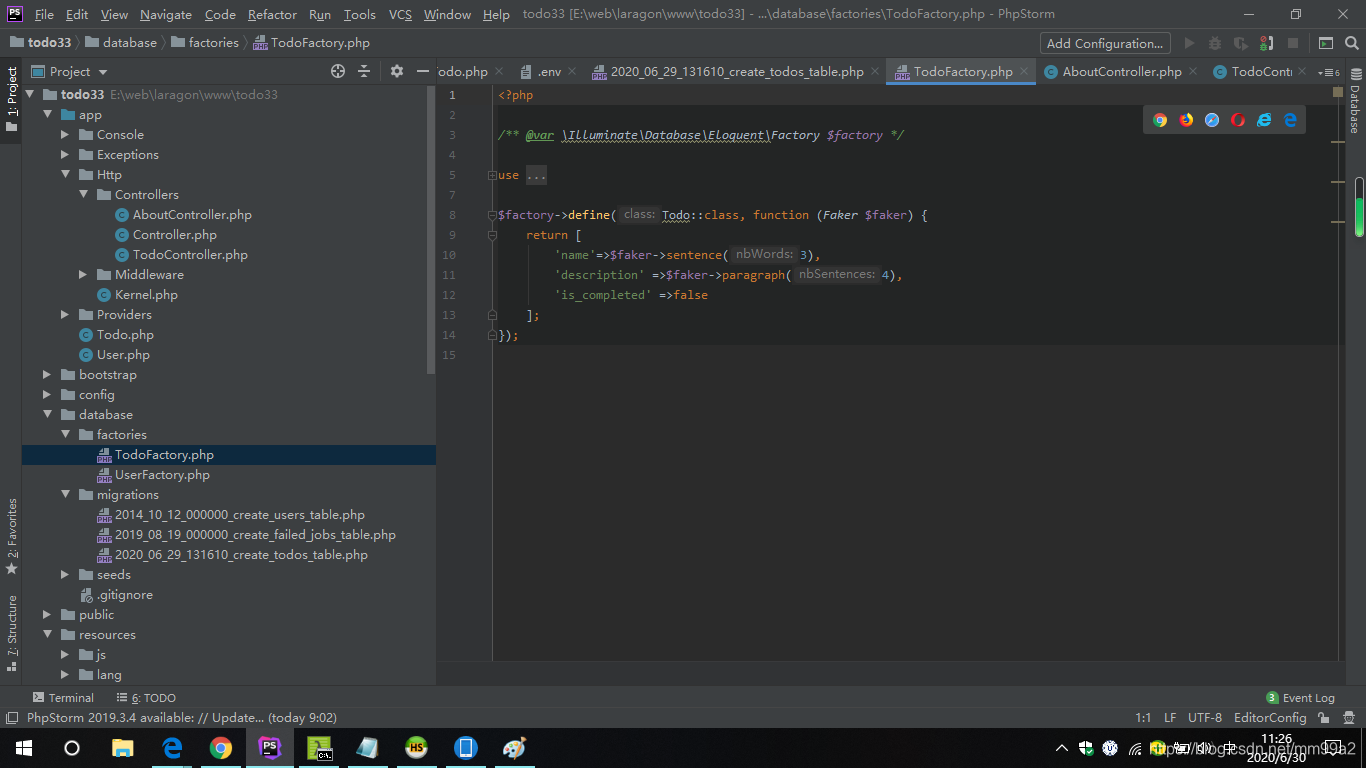Click the Project panel vertical scrollbar
The width and height of the screenshot is (1366, 768).
(431, 230)
